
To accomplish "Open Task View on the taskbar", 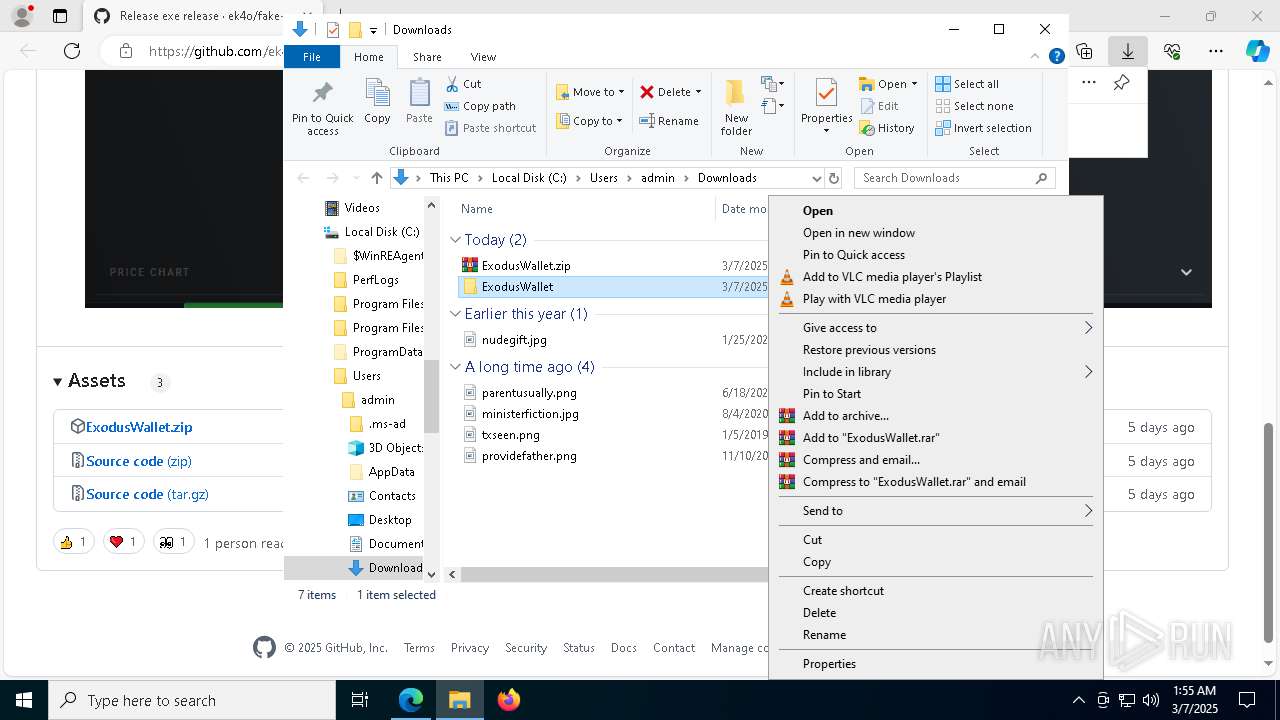I will click(360, 700).
